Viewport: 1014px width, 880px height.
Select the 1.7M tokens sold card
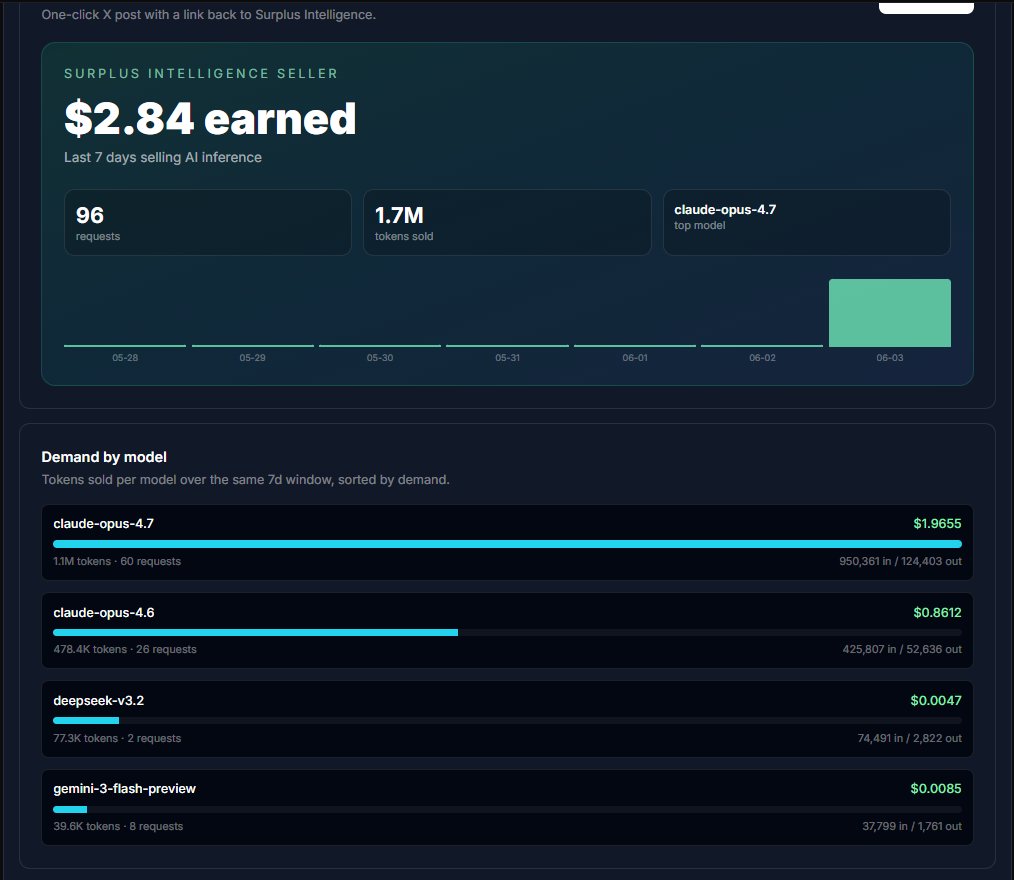[x=507, y=222]
